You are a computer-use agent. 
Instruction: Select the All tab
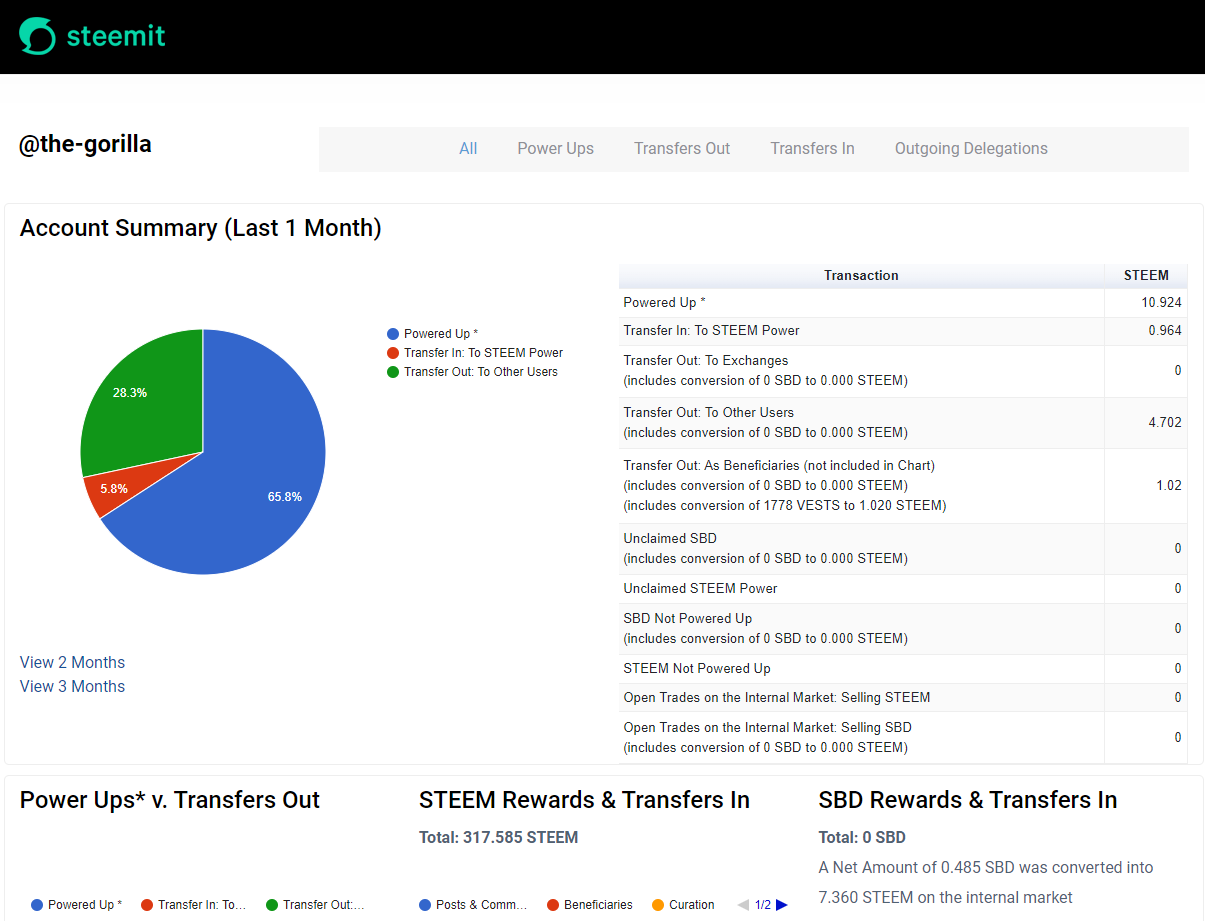468,149
